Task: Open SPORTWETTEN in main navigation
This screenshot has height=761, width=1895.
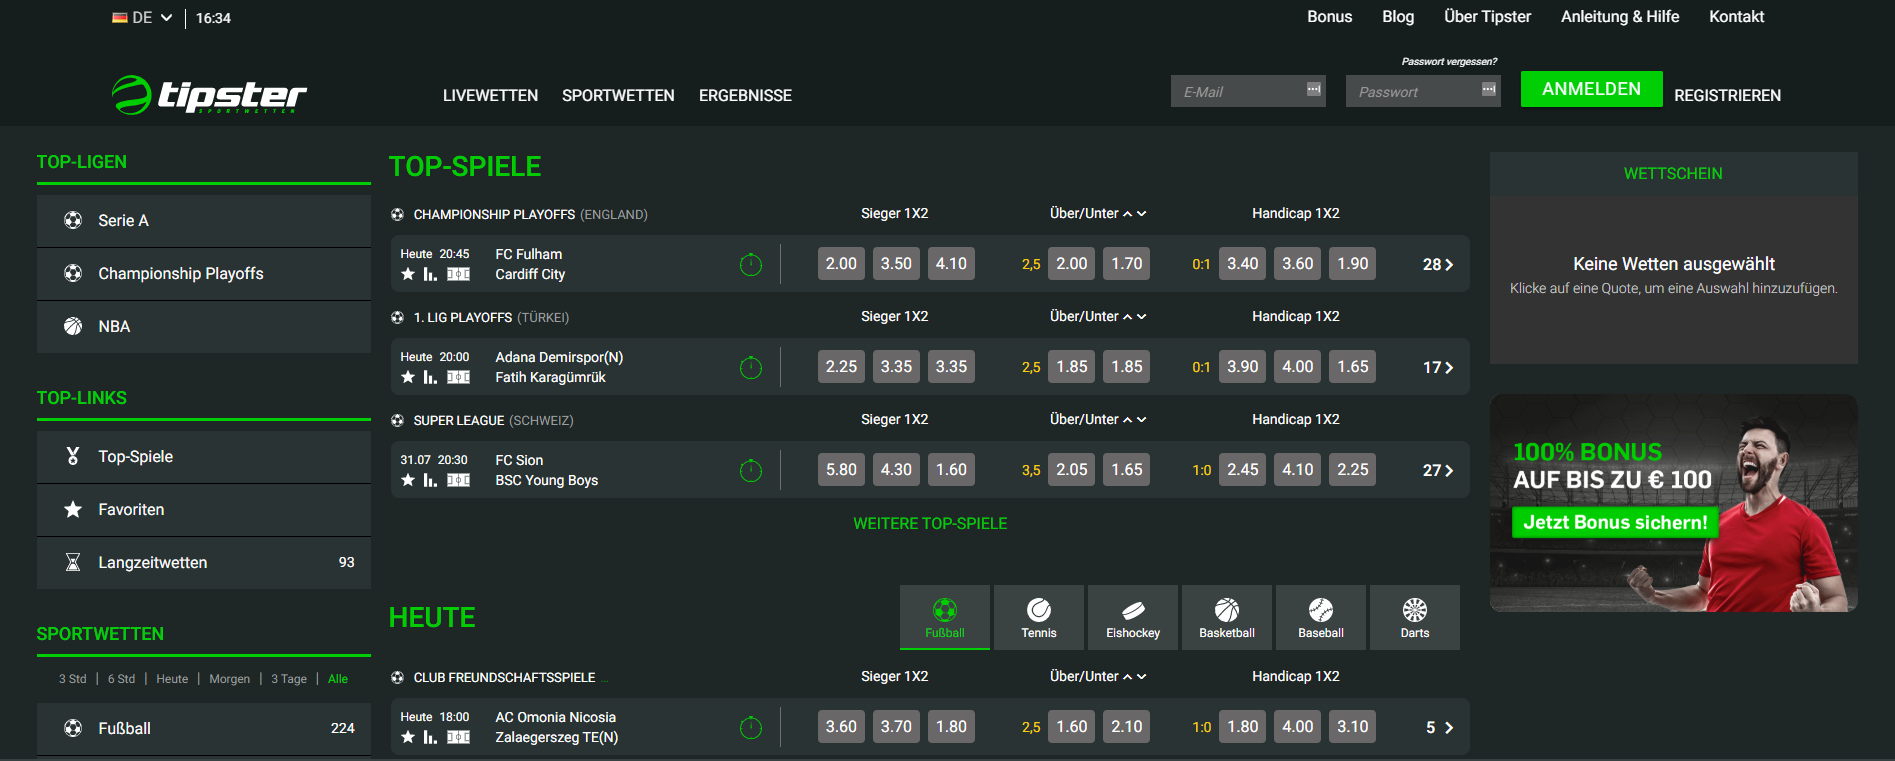Action: click(618, 96)
